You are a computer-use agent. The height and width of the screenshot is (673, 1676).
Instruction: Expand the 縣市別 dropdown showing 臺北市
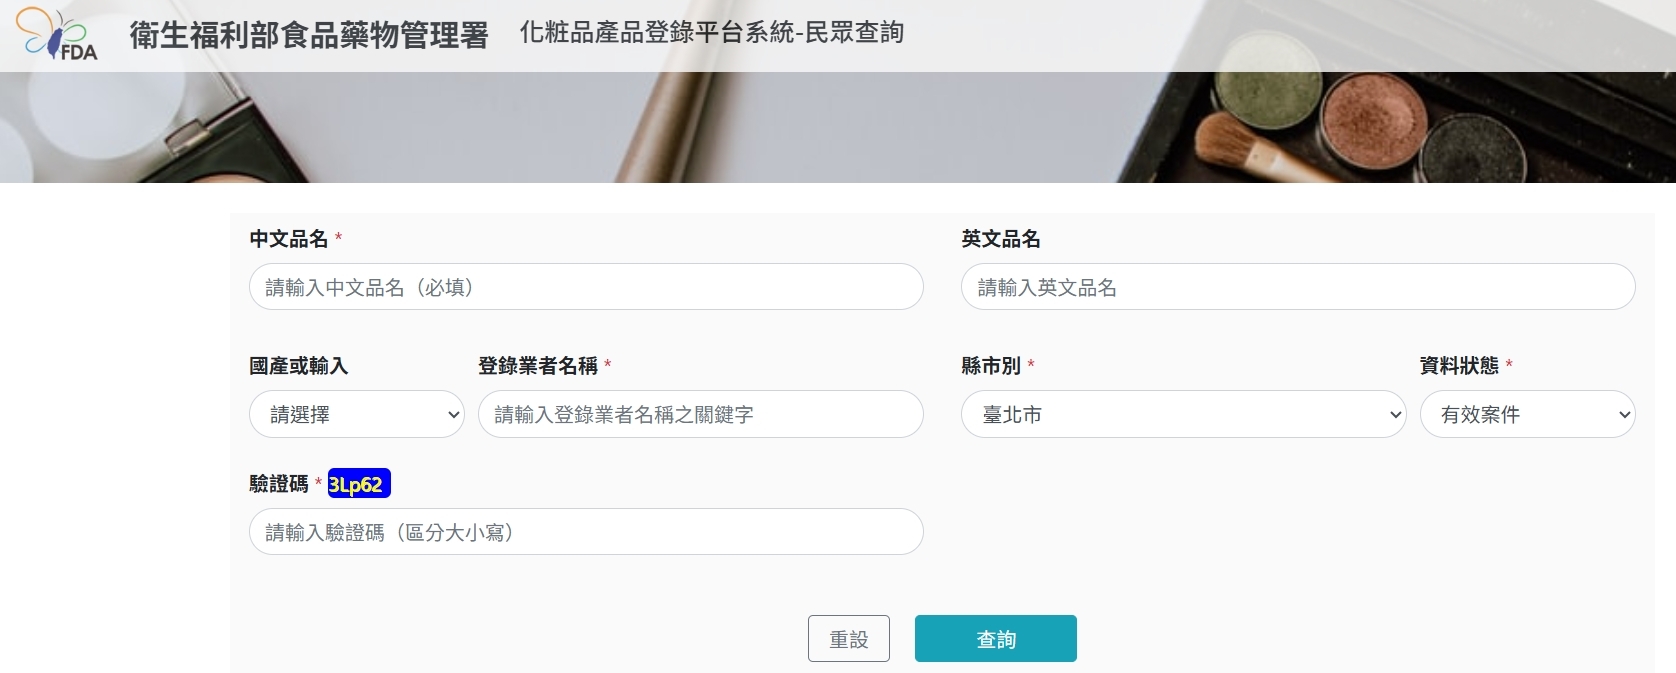click(1183, 414)
